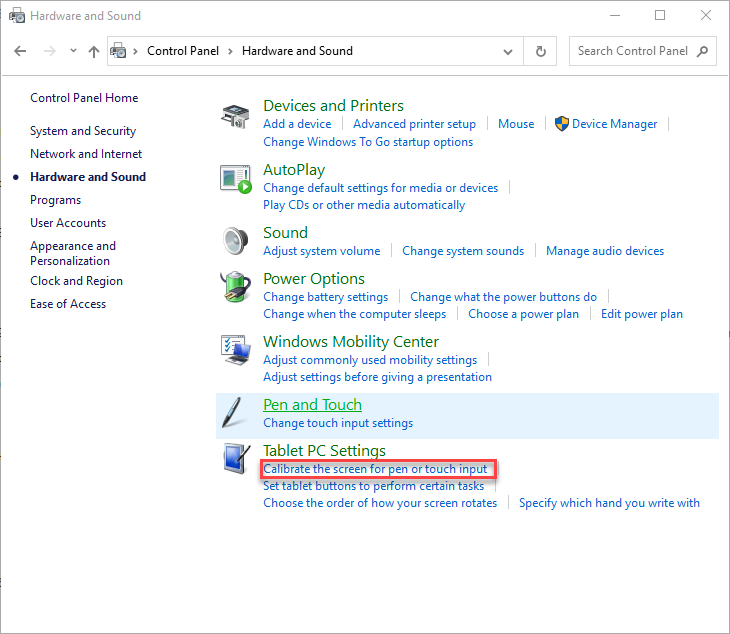Open the AutoPlay heading
Screen dimensions: 730x634
294,170
